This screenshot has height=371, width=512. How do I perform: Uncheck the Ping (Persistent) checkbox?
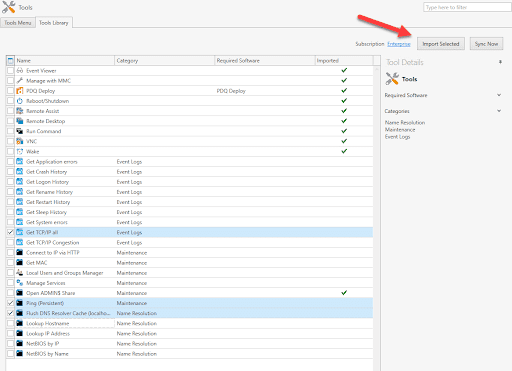coord(10,303)
